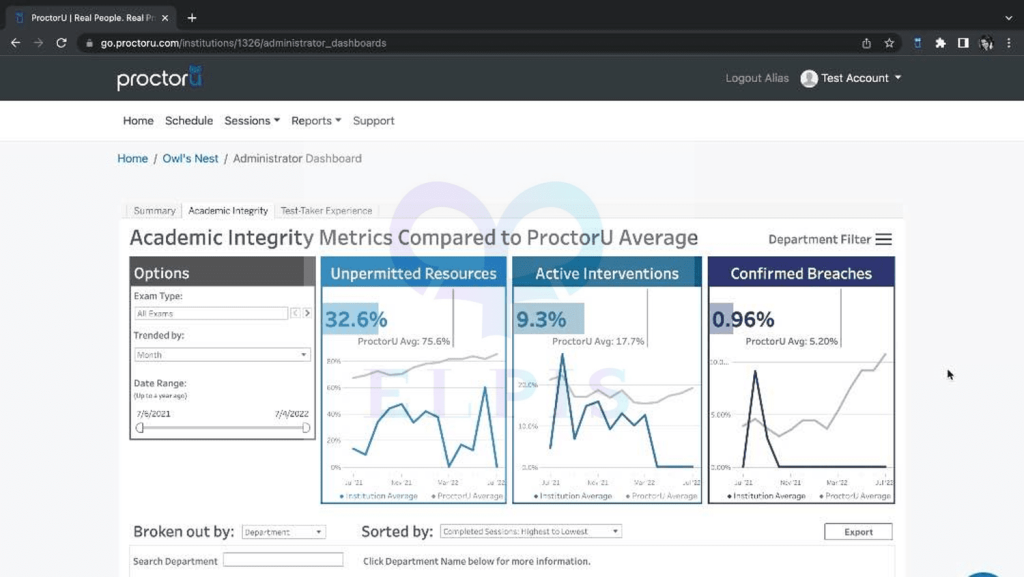Open the Department Filter hamburger icon
This screenshot has height=577, width=1024.
click(884, 240)
